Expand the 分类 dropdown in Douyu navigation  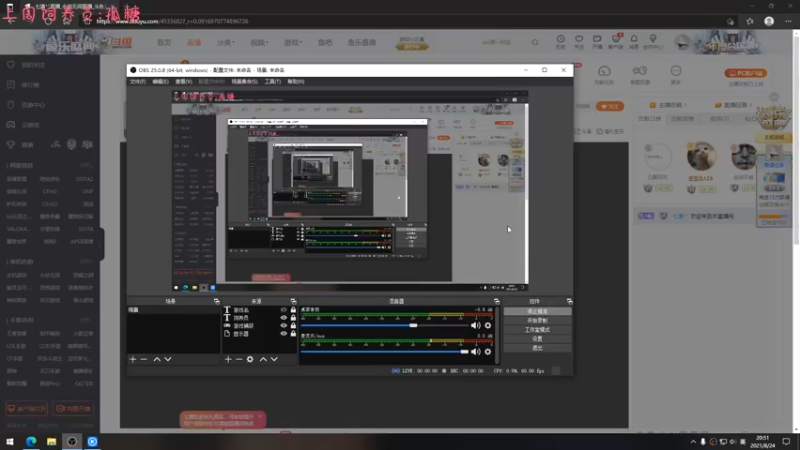click(226, 42)
